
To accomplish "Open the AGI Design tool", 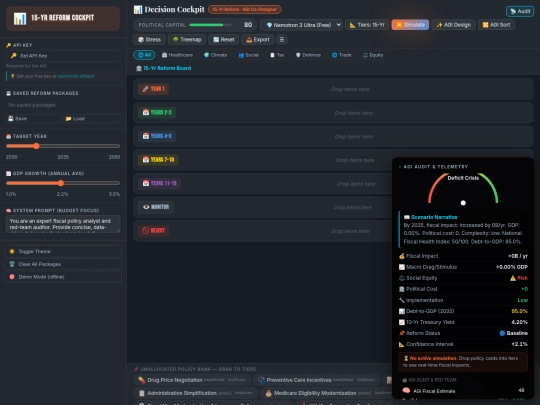I will [x=453, y=25].
